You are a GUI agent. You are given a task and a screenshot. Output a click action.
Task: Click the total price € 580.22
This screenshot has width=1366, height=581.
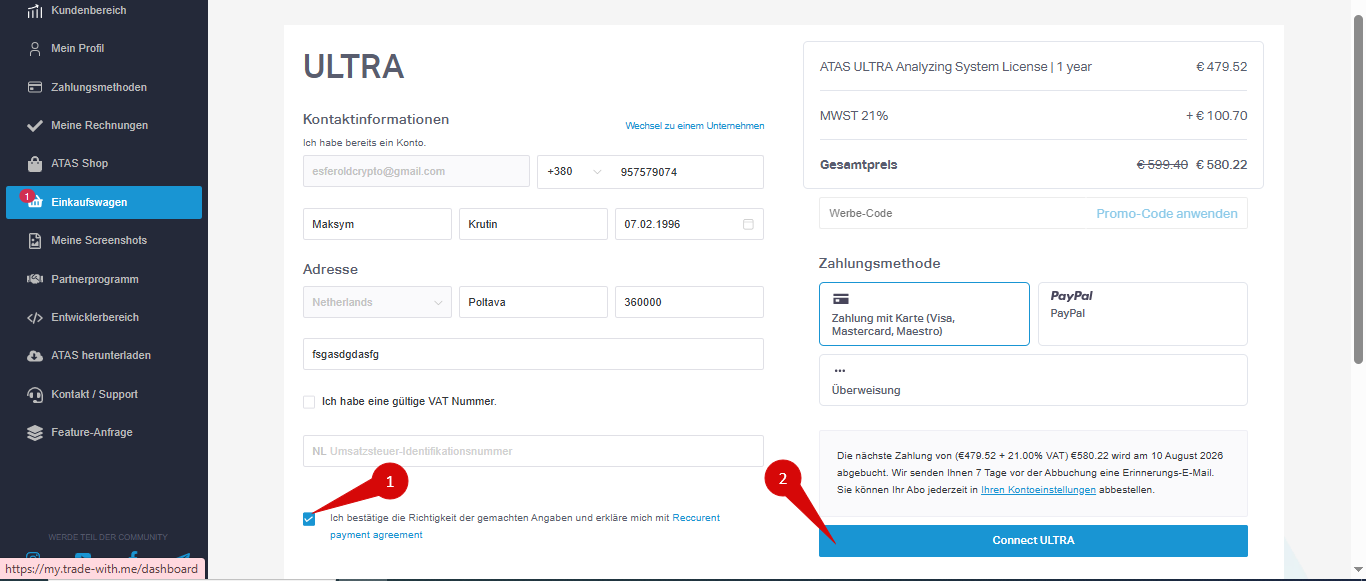tap(1222, 165)
